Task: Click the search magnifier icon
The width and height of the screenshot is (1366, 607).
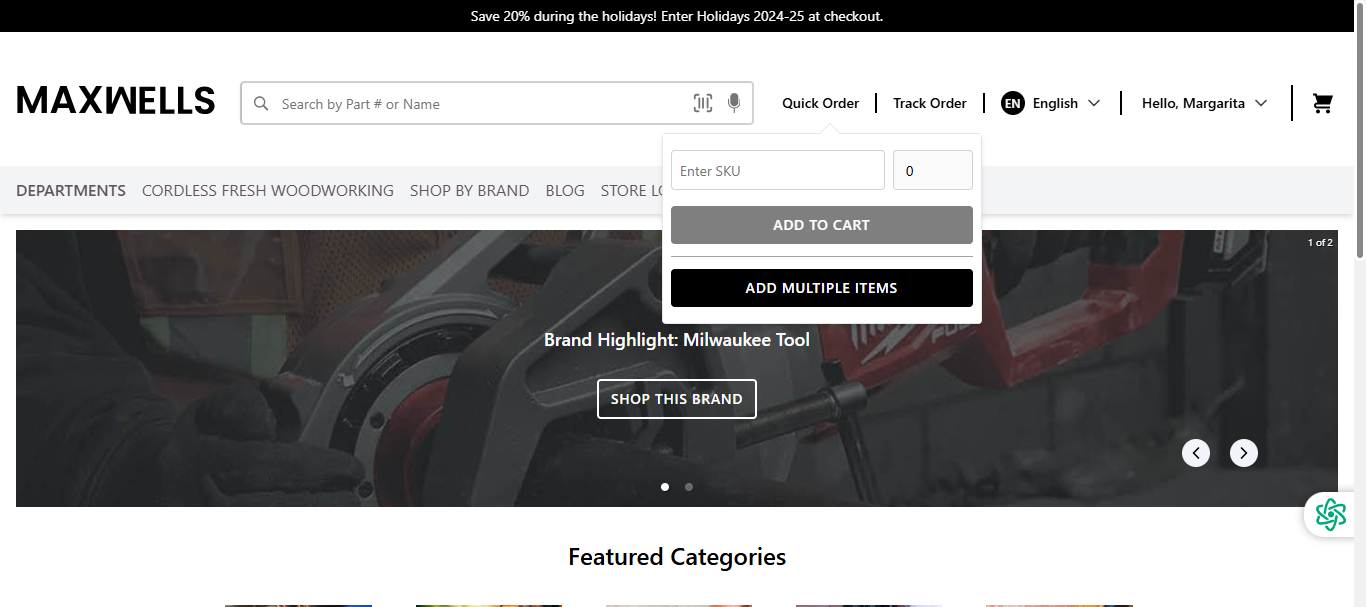Action: (261, 103)
